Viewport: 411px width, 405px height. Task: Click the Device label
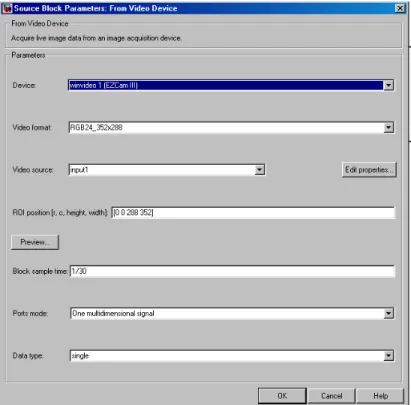click(24, 85)
